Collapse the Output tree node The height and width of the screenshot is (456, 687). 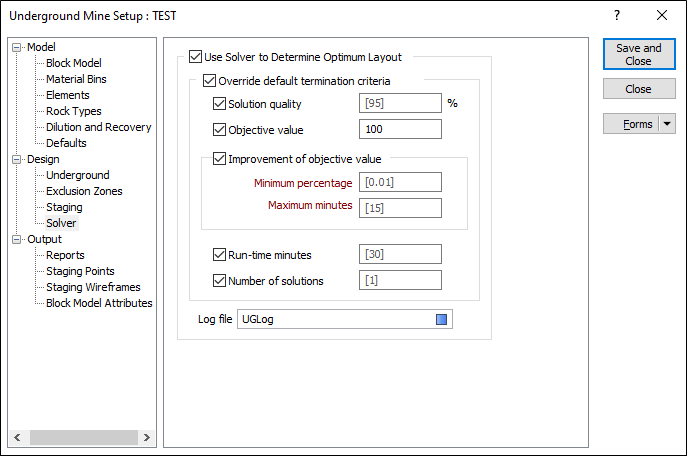(x=17, y=239)
